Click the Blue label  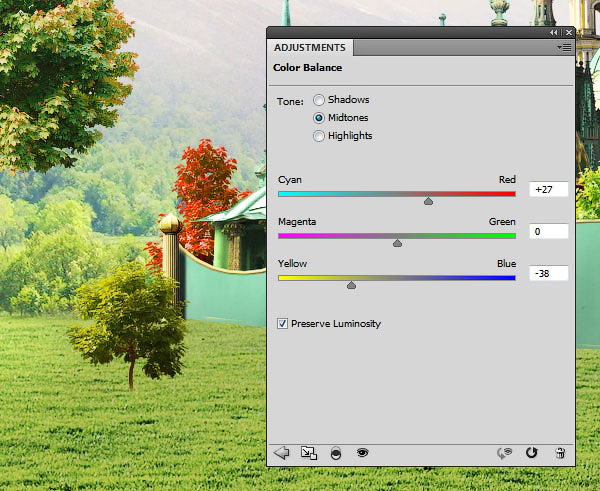click(x=506, y=264)
